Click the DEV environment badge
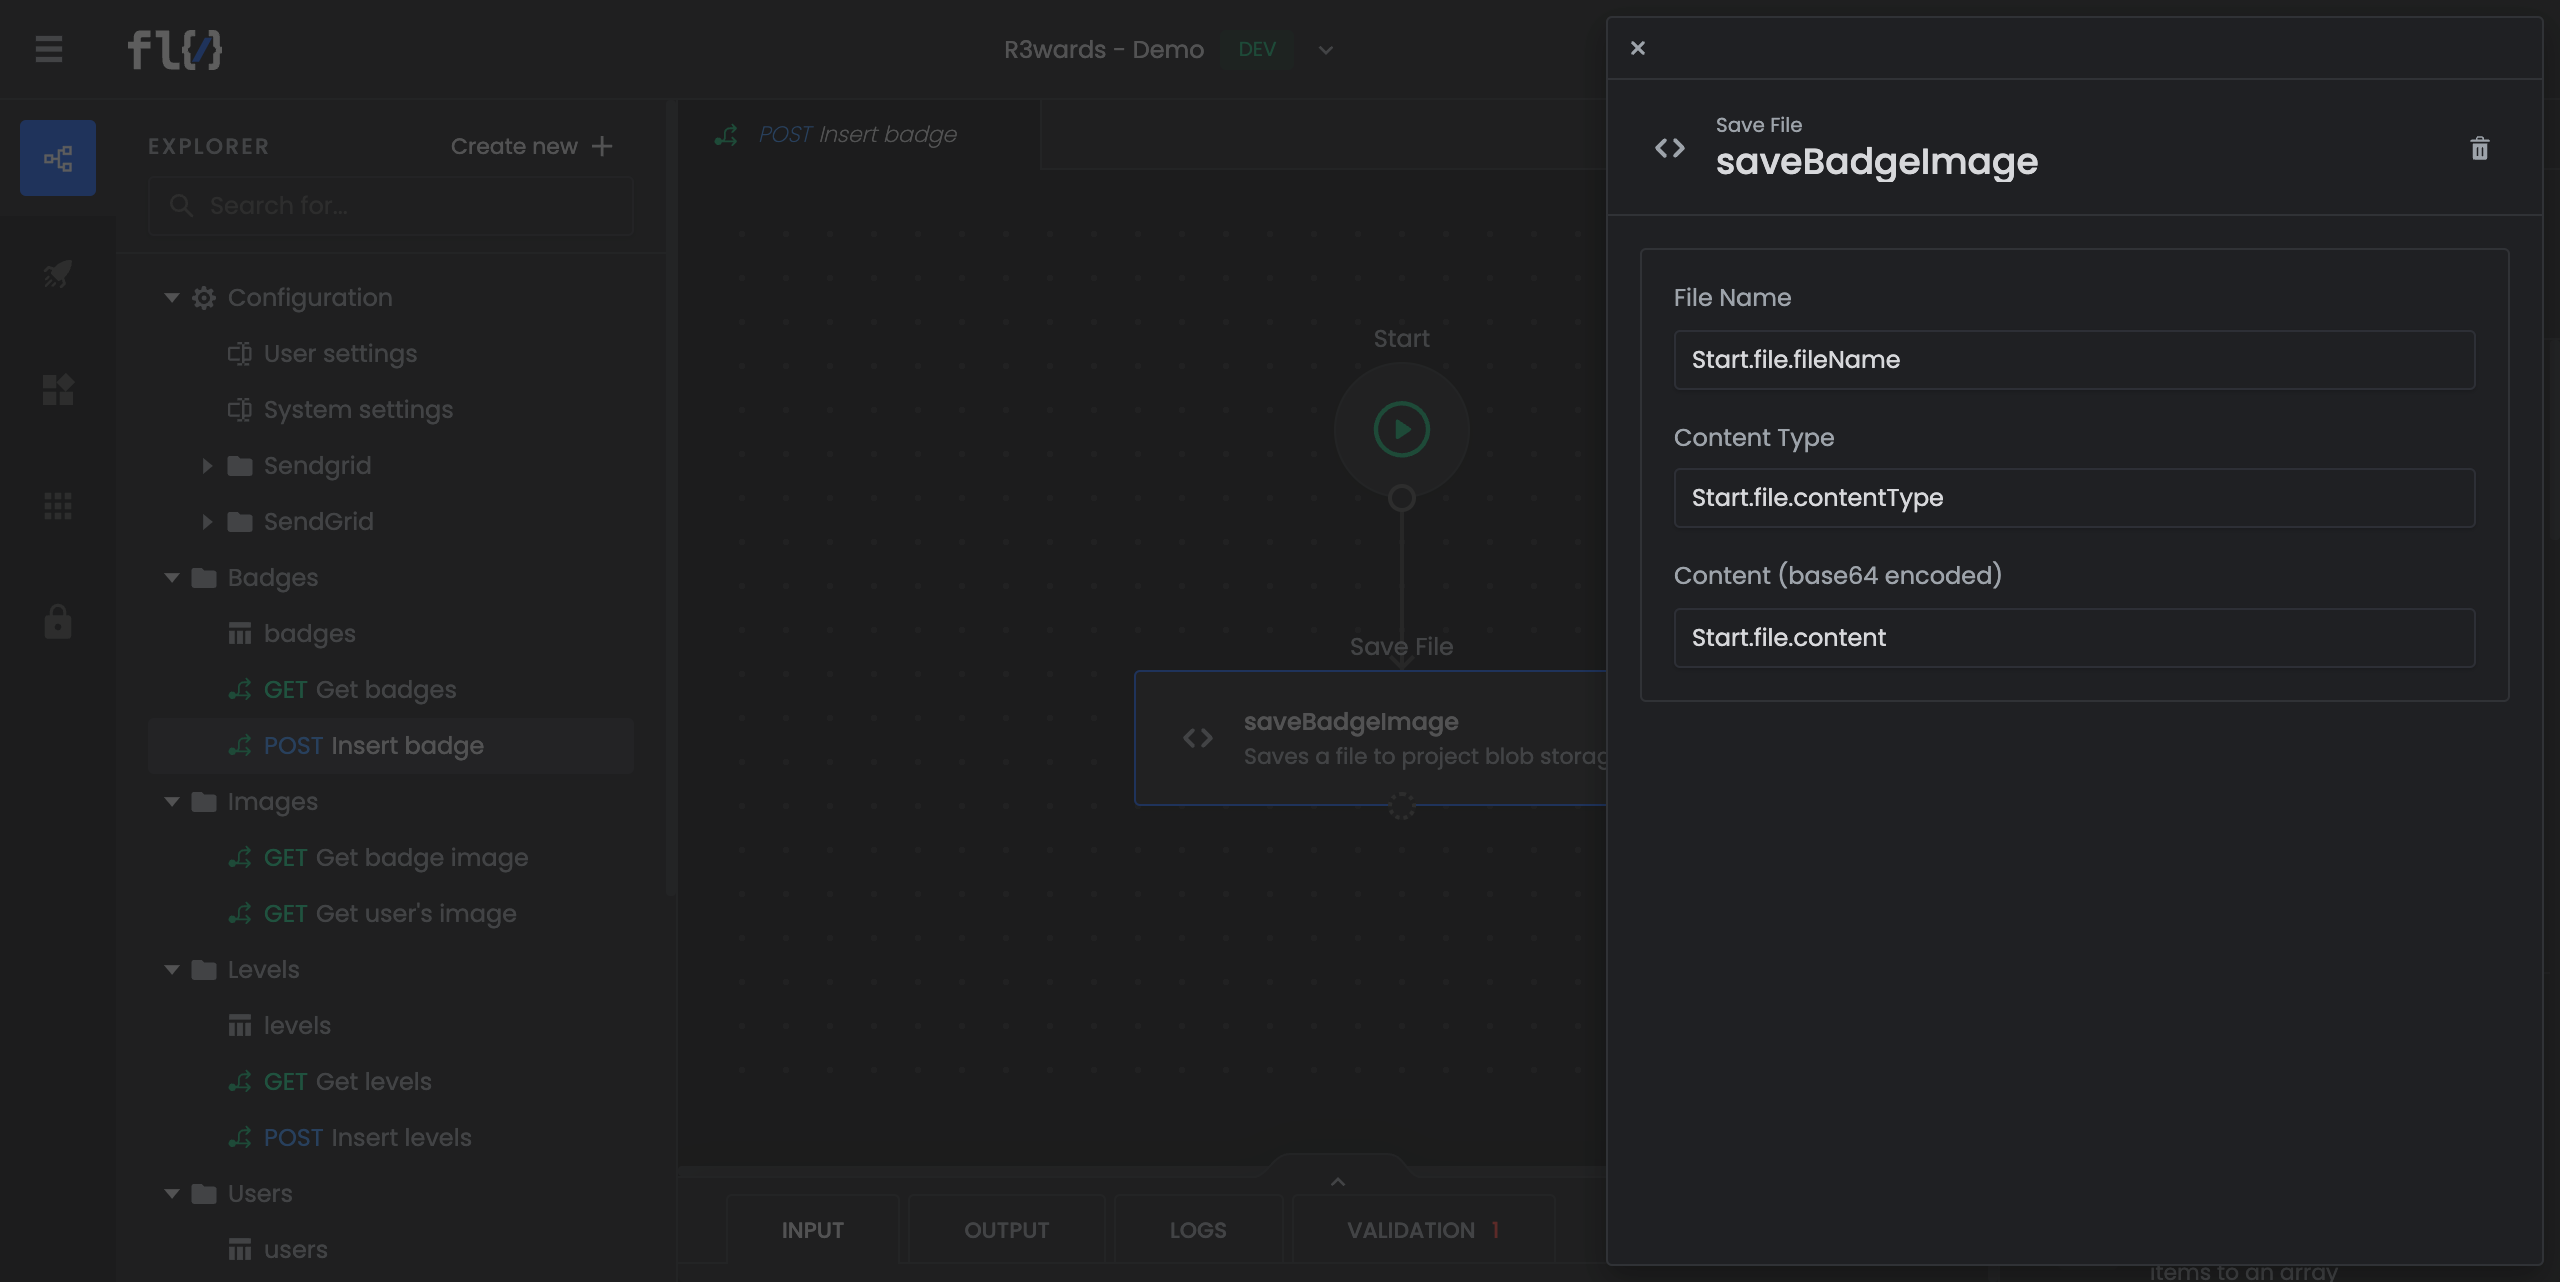Image resolution: width=2560 pixels, height=1282 pixels. [x=1257, y=50]
